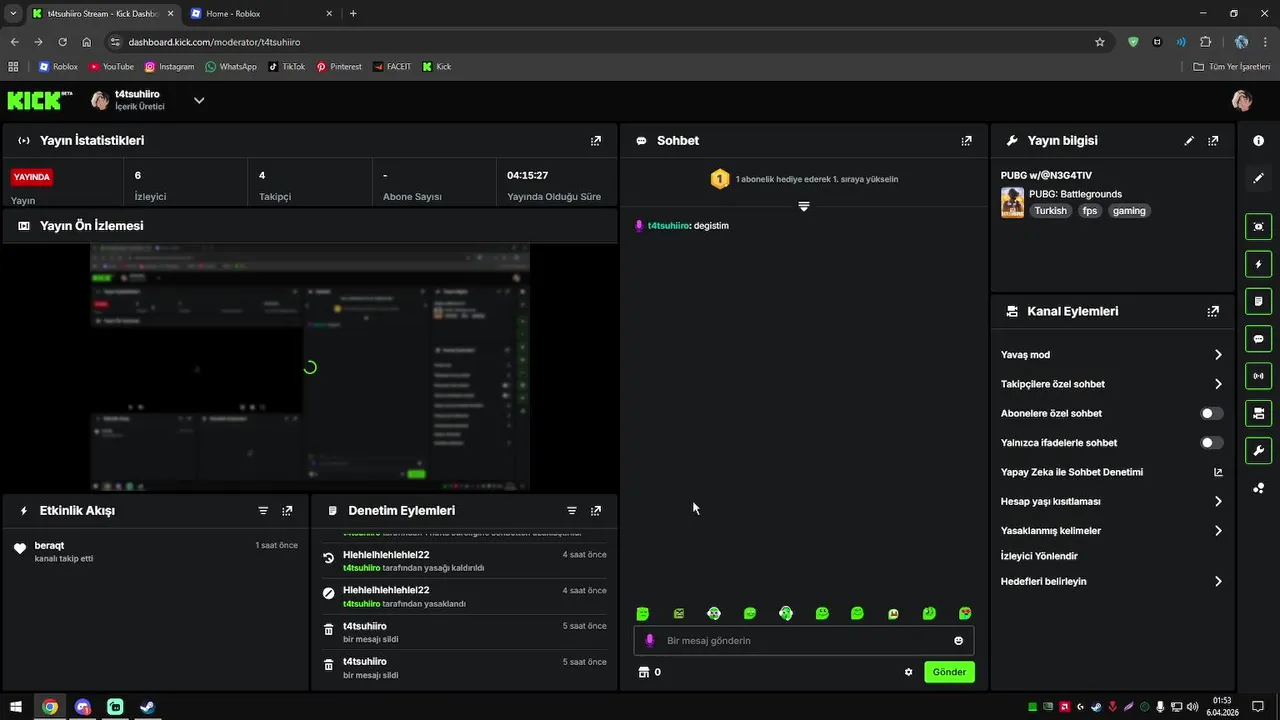Click the YAYINDA live badge
This screenshot has height=720, width=1280.
coord(32,177)
